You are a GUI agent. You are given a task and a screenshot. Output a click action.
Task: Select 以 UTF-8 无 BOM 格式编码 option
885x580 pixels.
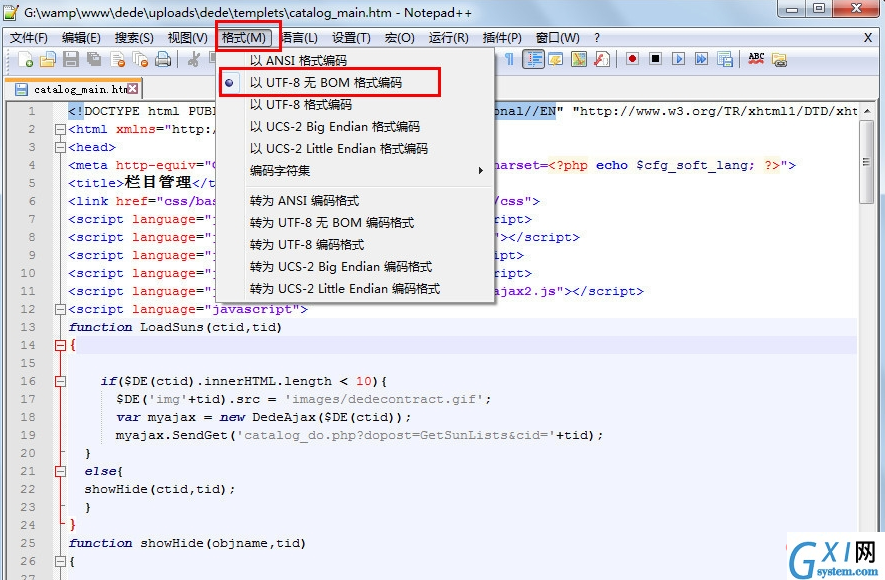(x=354, y=82)
